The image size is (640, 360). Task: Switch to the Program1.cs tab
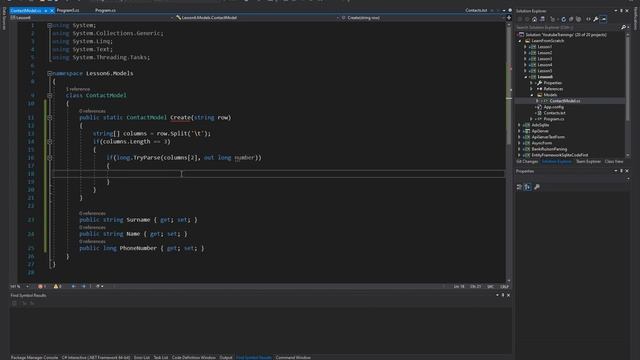(68, 10)
